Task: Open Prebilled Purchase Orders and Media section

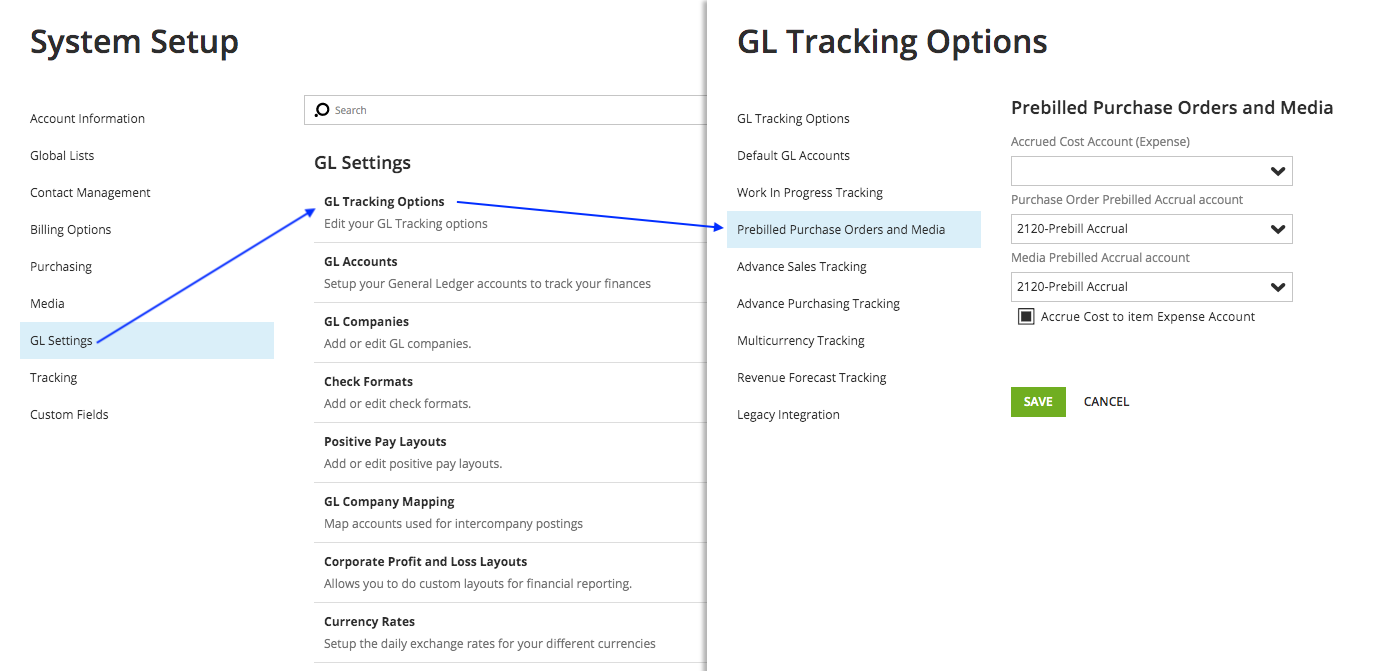Action: click(854, 229)
